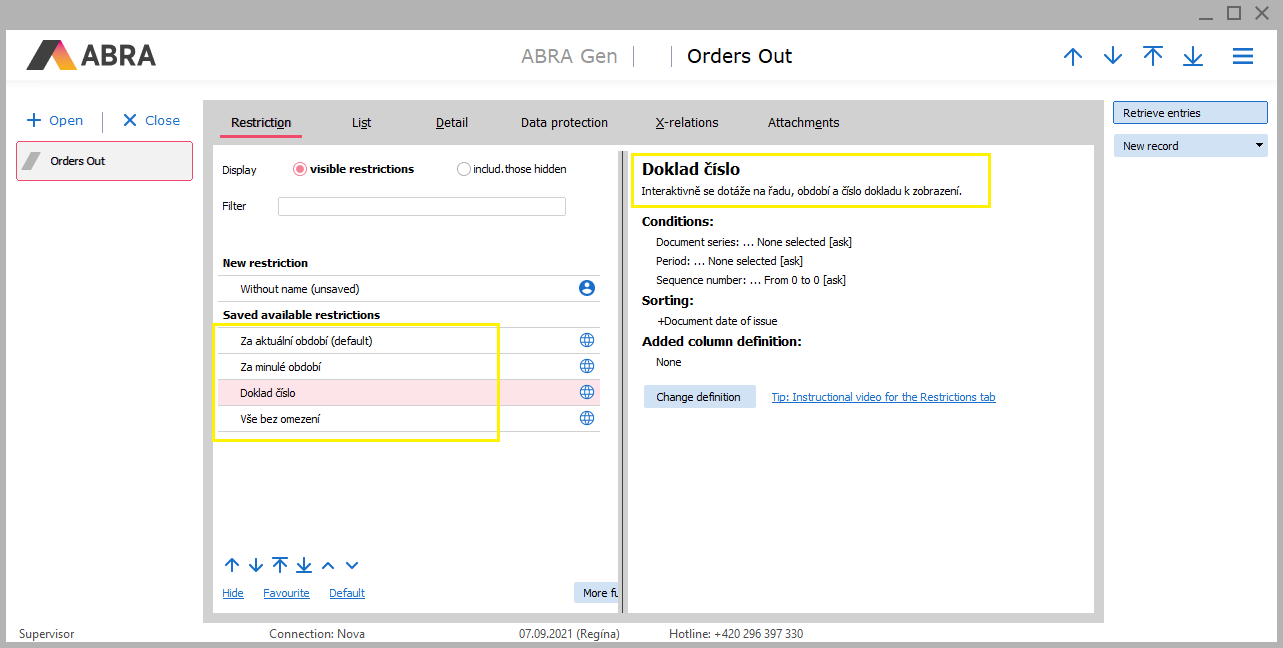Click the Hide link
Screen dimensions: 1283x648
[x=233, y=593]
